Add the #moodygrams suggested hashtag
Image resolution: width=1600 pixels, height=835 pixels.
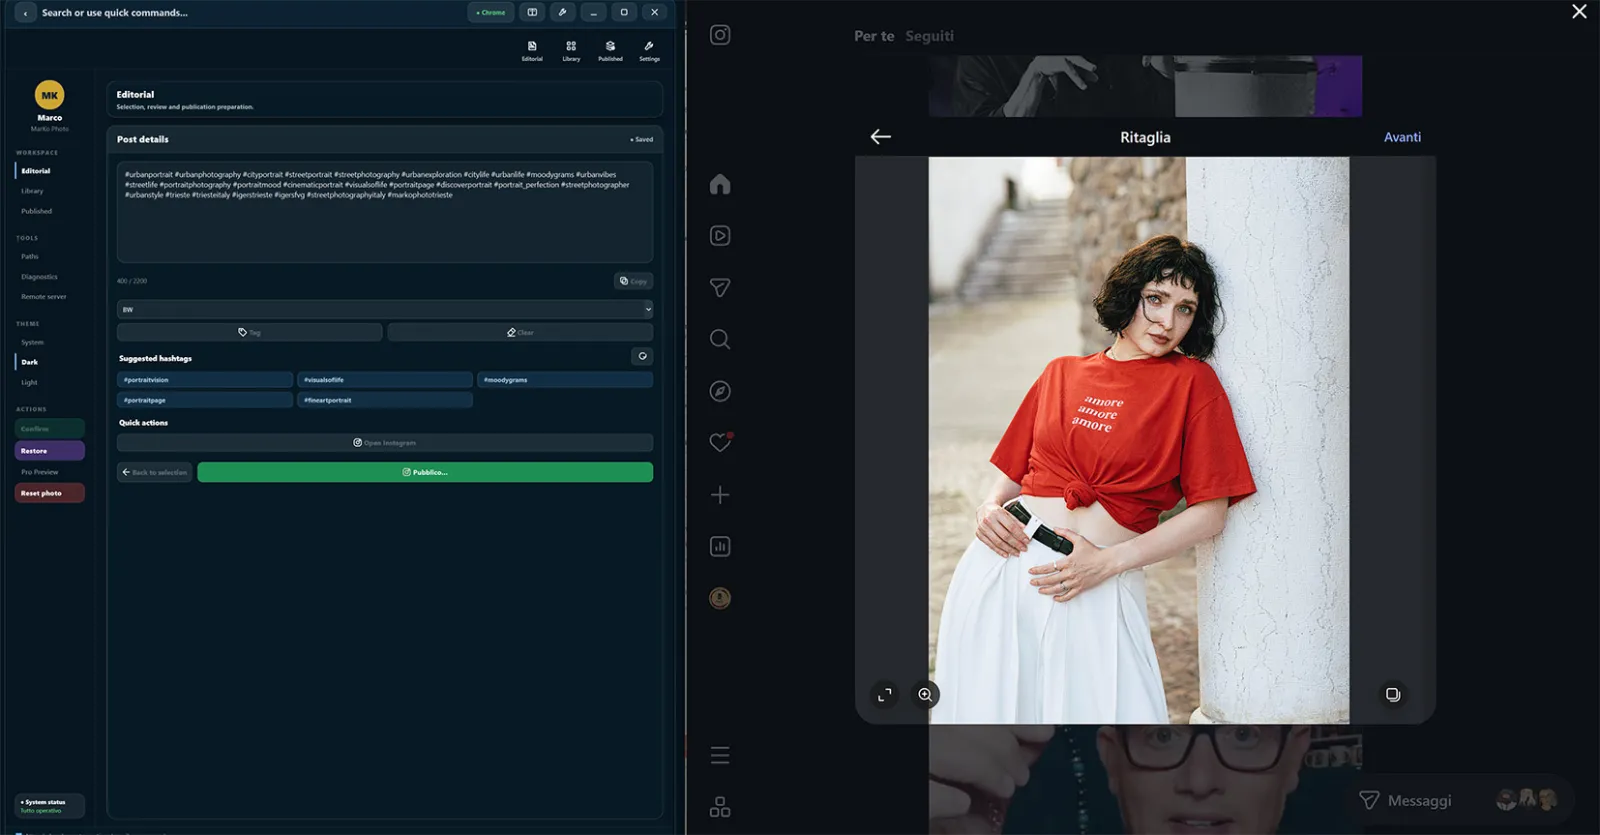click(565, 380)
